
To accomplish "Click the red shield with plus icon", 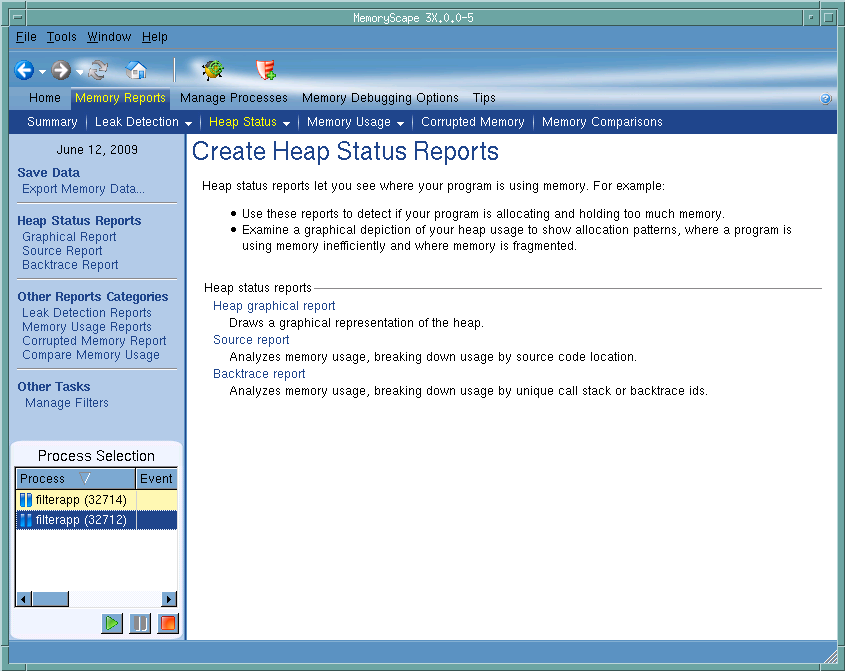I will [265, 70].
